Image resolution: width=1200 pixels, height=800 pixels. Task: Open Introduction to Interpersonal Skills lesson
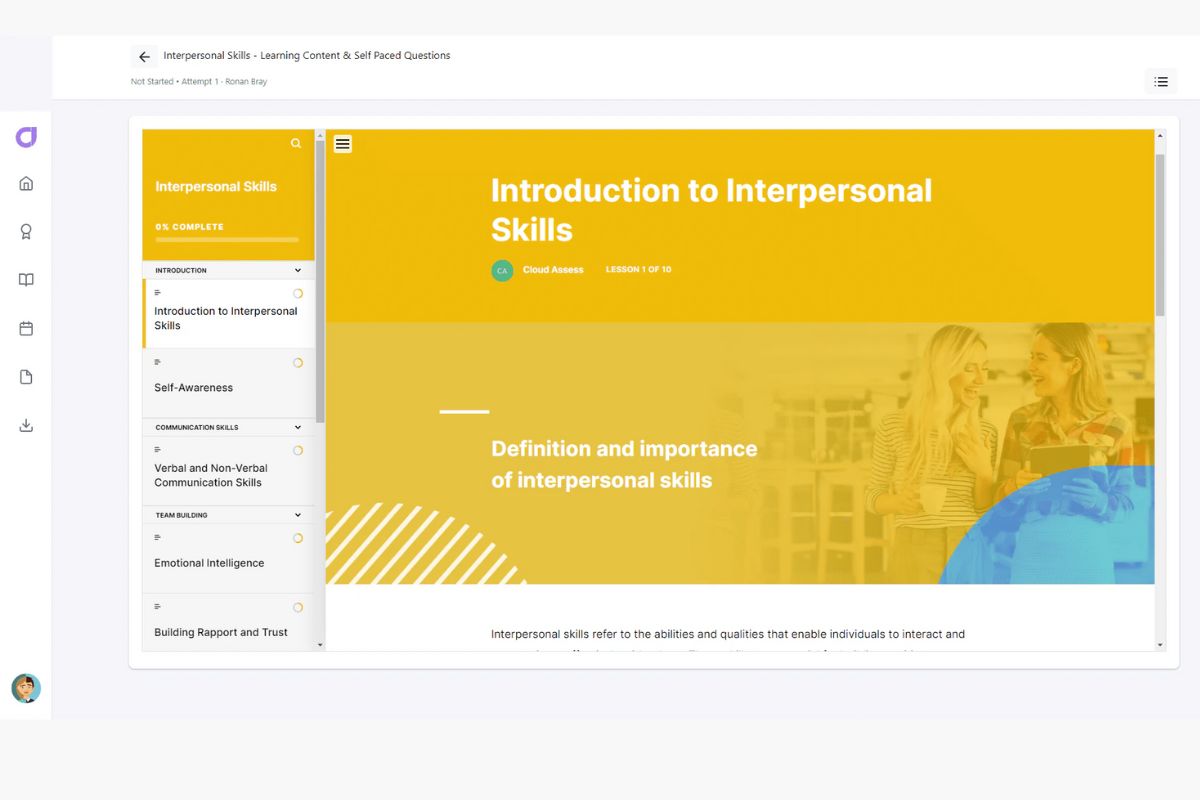coord(228,314)
